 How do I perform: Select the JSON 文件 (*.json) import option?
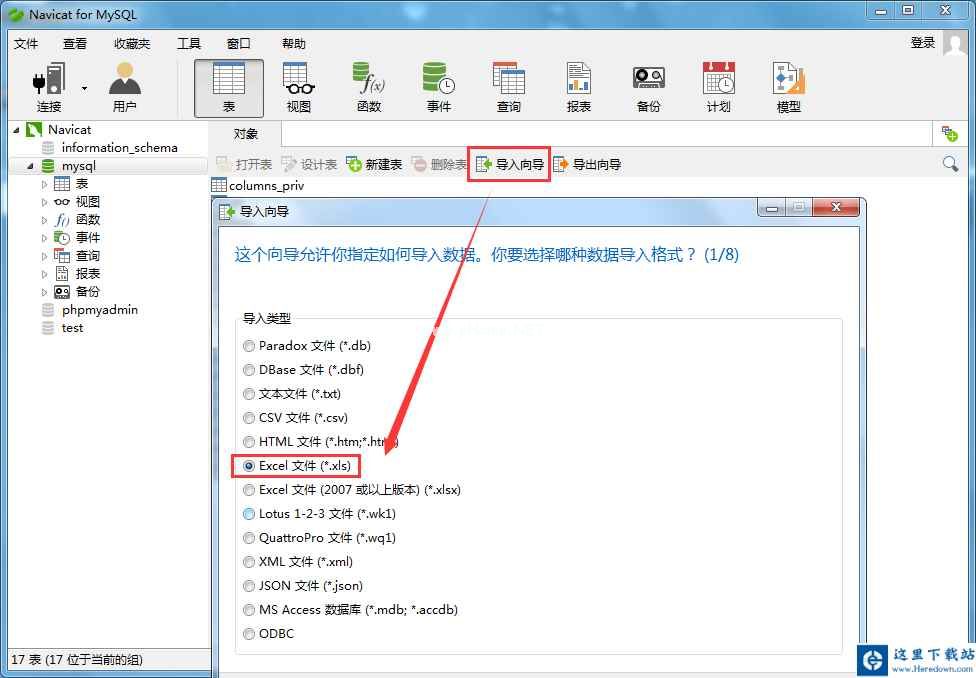[x=248, y=585]
